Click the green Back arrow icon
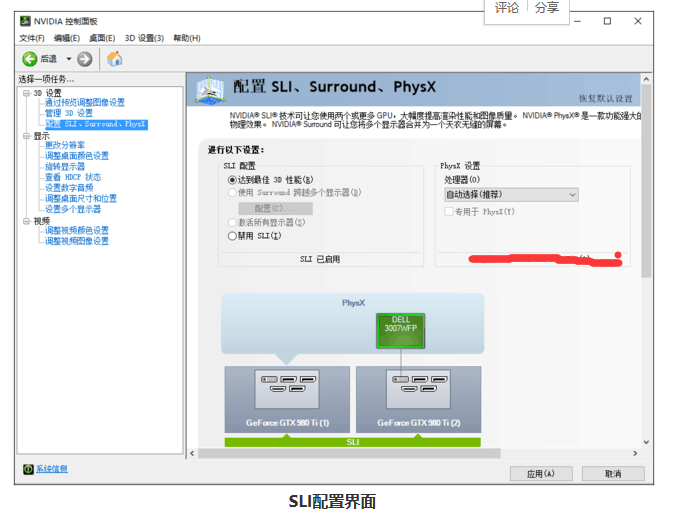The width and height of the screenshot is (675, 511). tap(30, 59)
